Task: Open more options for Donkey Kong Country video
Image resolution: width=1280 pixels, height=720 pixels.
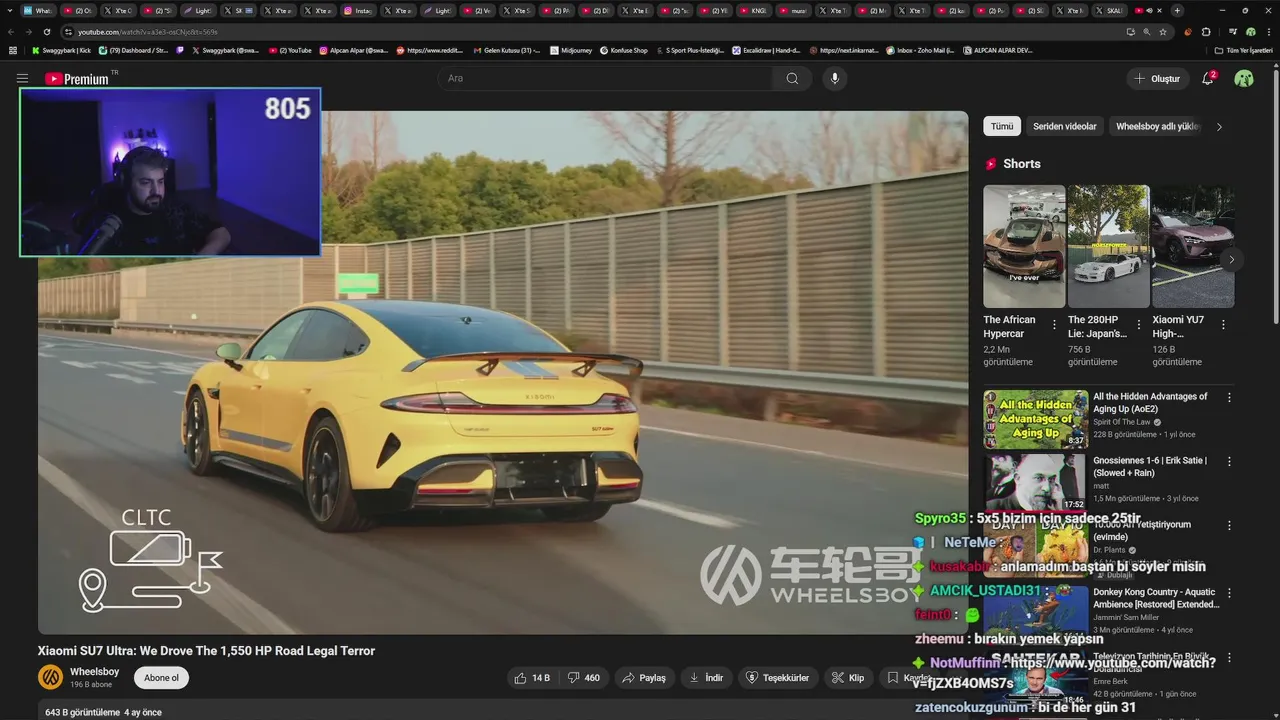Action: [x=1229, y=592]
